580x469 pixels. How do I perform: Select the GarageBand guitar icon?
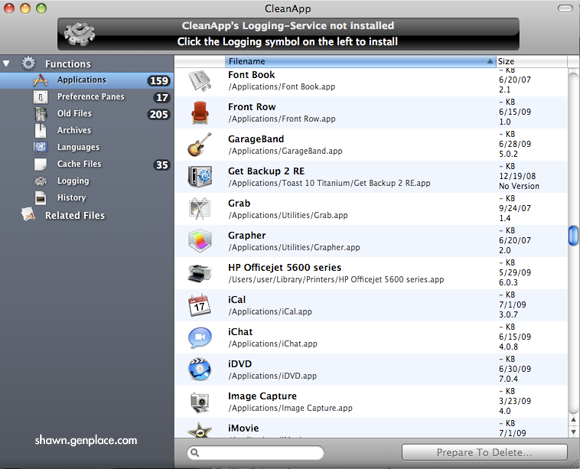coord(200,145)
